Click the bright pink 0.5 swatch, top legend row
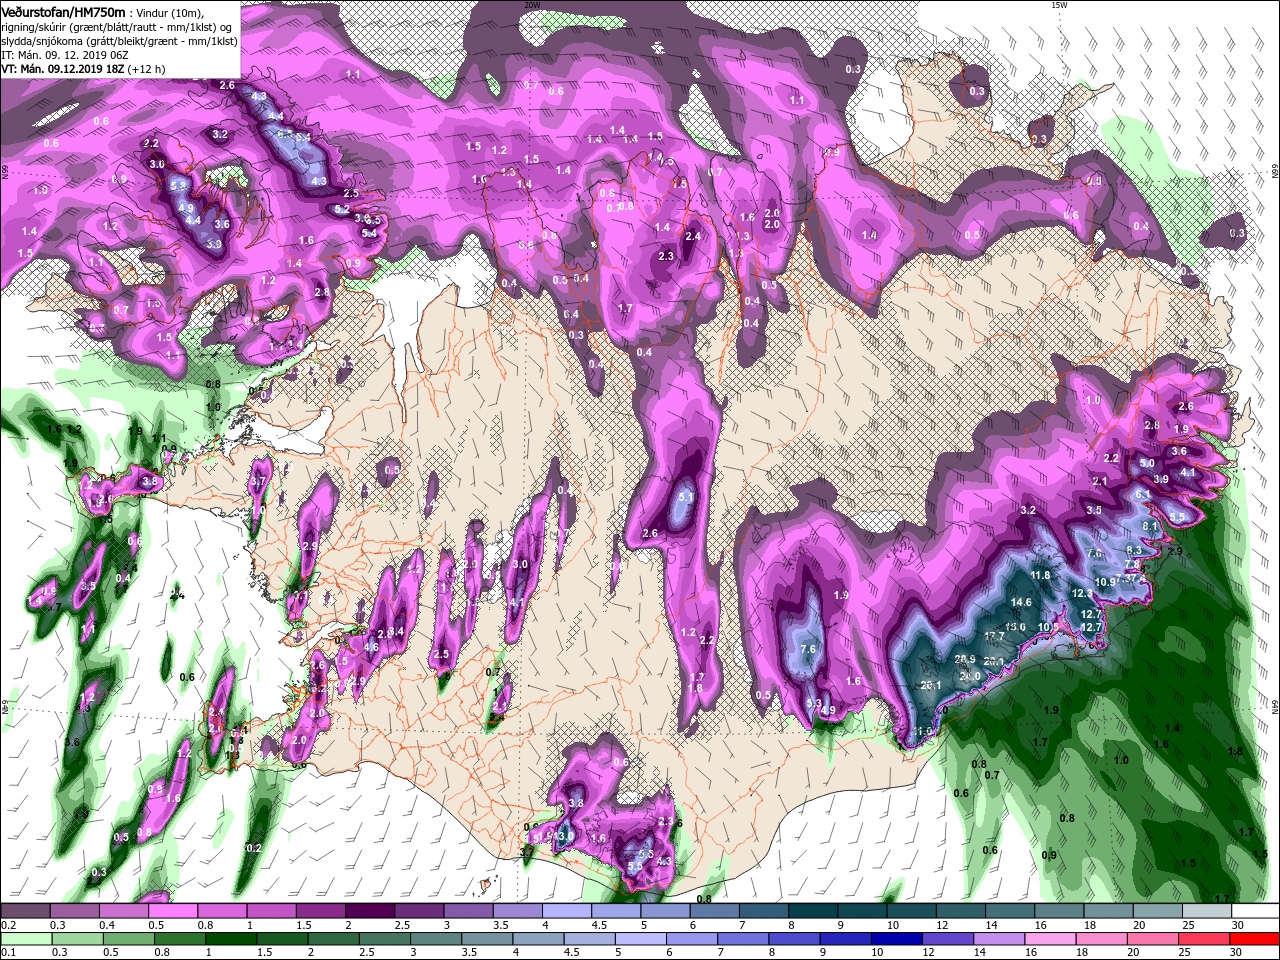Screen dimensions: 1280x960 point(172,912)
